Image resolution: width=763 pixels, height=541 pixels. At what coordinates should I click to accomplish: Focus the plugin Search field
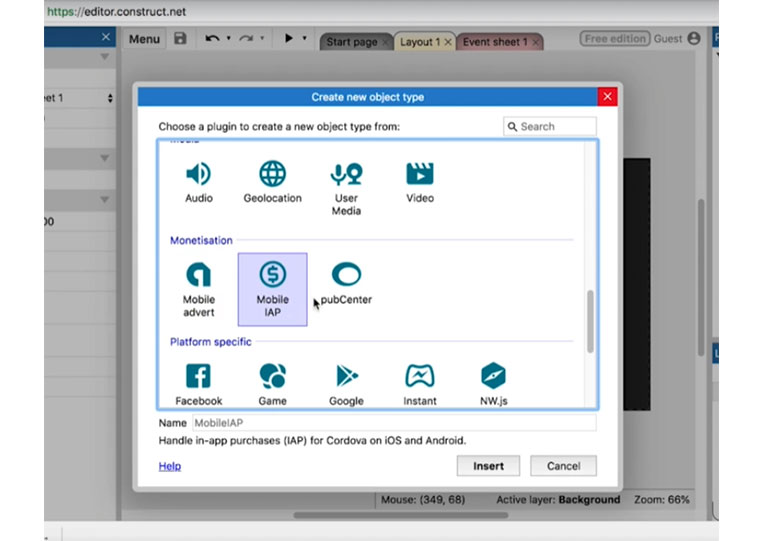[550, 126]
